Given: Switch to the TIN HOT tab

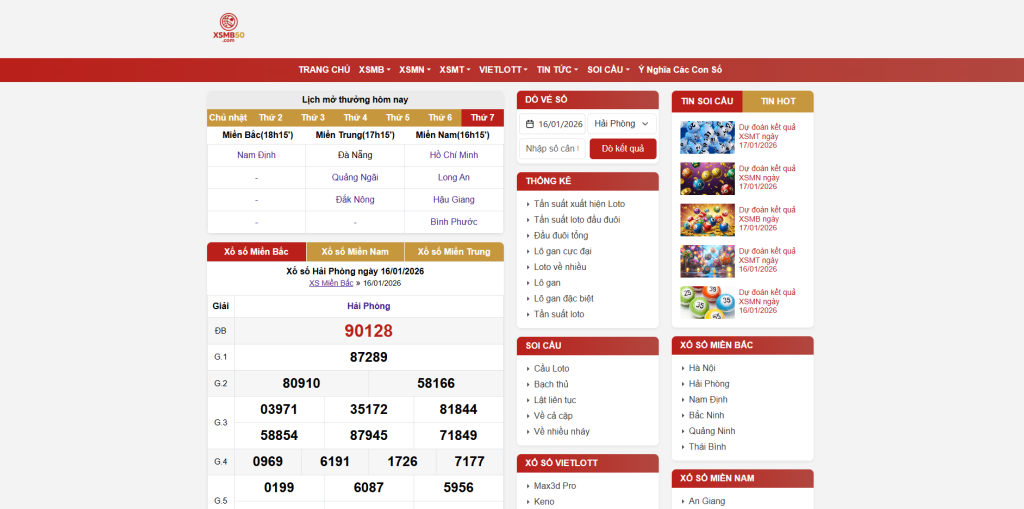Looking at the screenshot, I should point(778,101).
